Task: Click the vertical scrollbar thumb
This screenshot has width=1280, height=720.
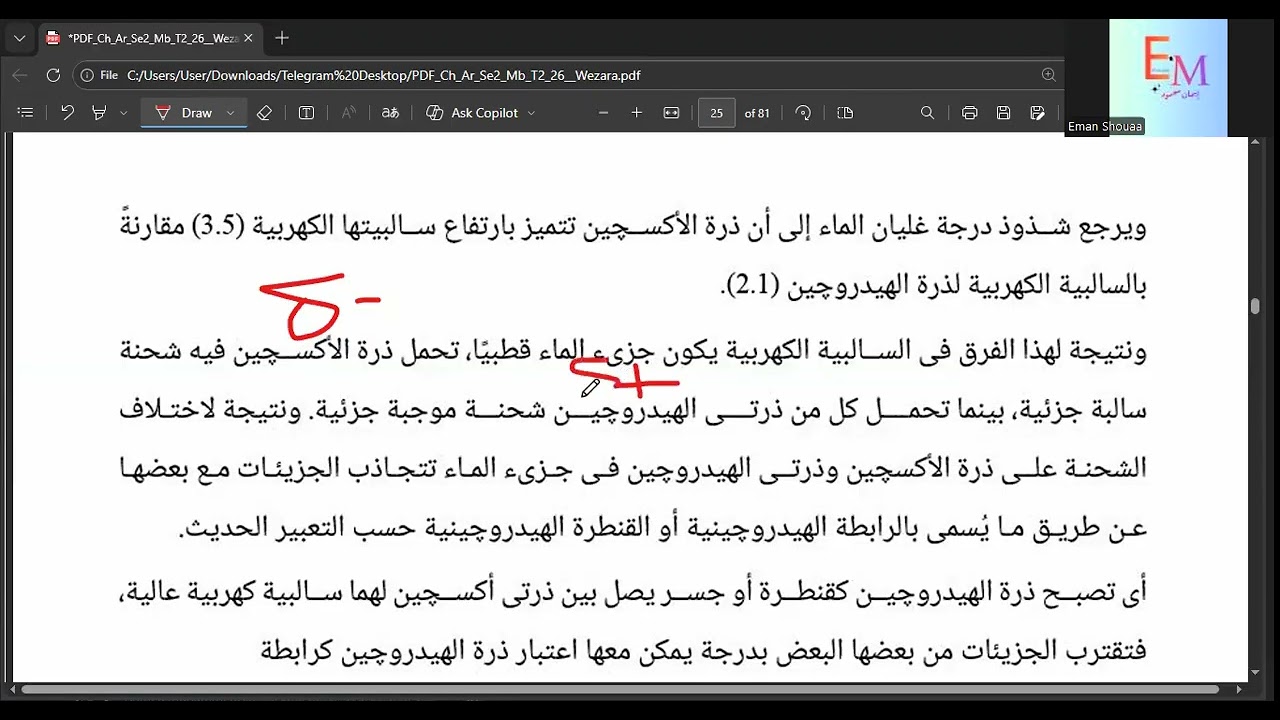Action: click(x=1255, y=306)
